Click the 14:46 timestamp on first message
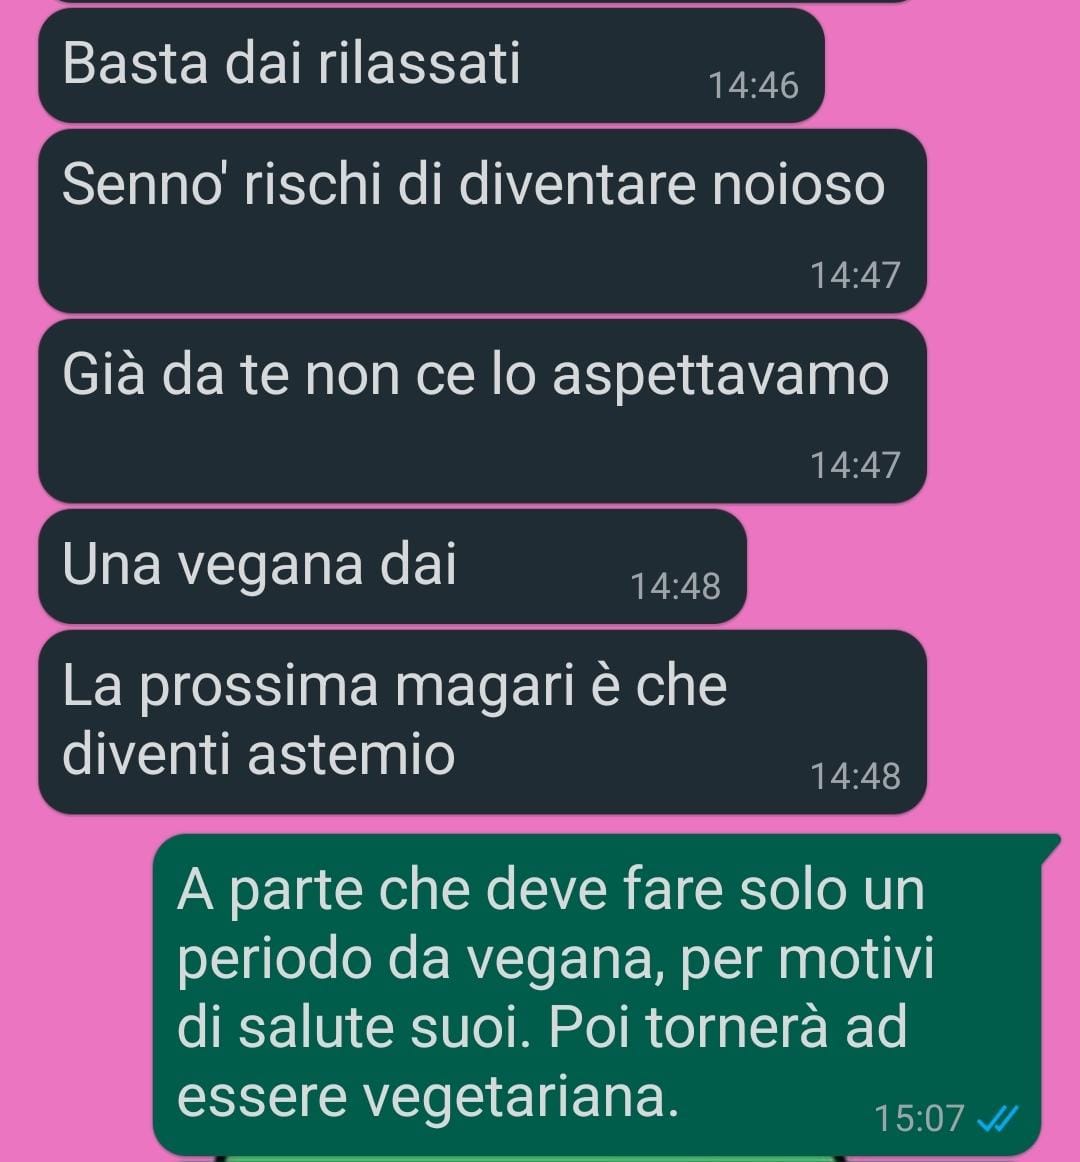 coord(753,85)
